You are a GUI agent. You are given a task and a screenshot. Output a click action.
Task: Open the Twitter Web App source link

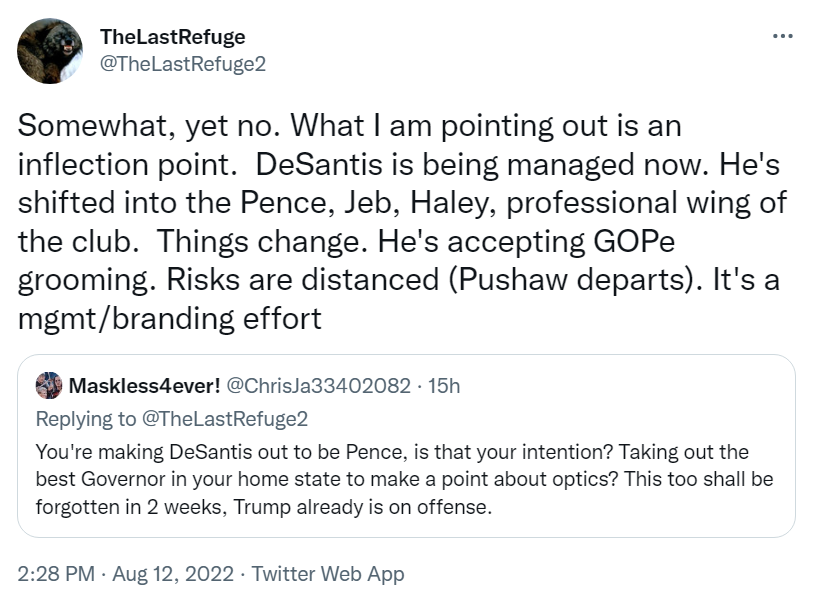tap(328, 574)
